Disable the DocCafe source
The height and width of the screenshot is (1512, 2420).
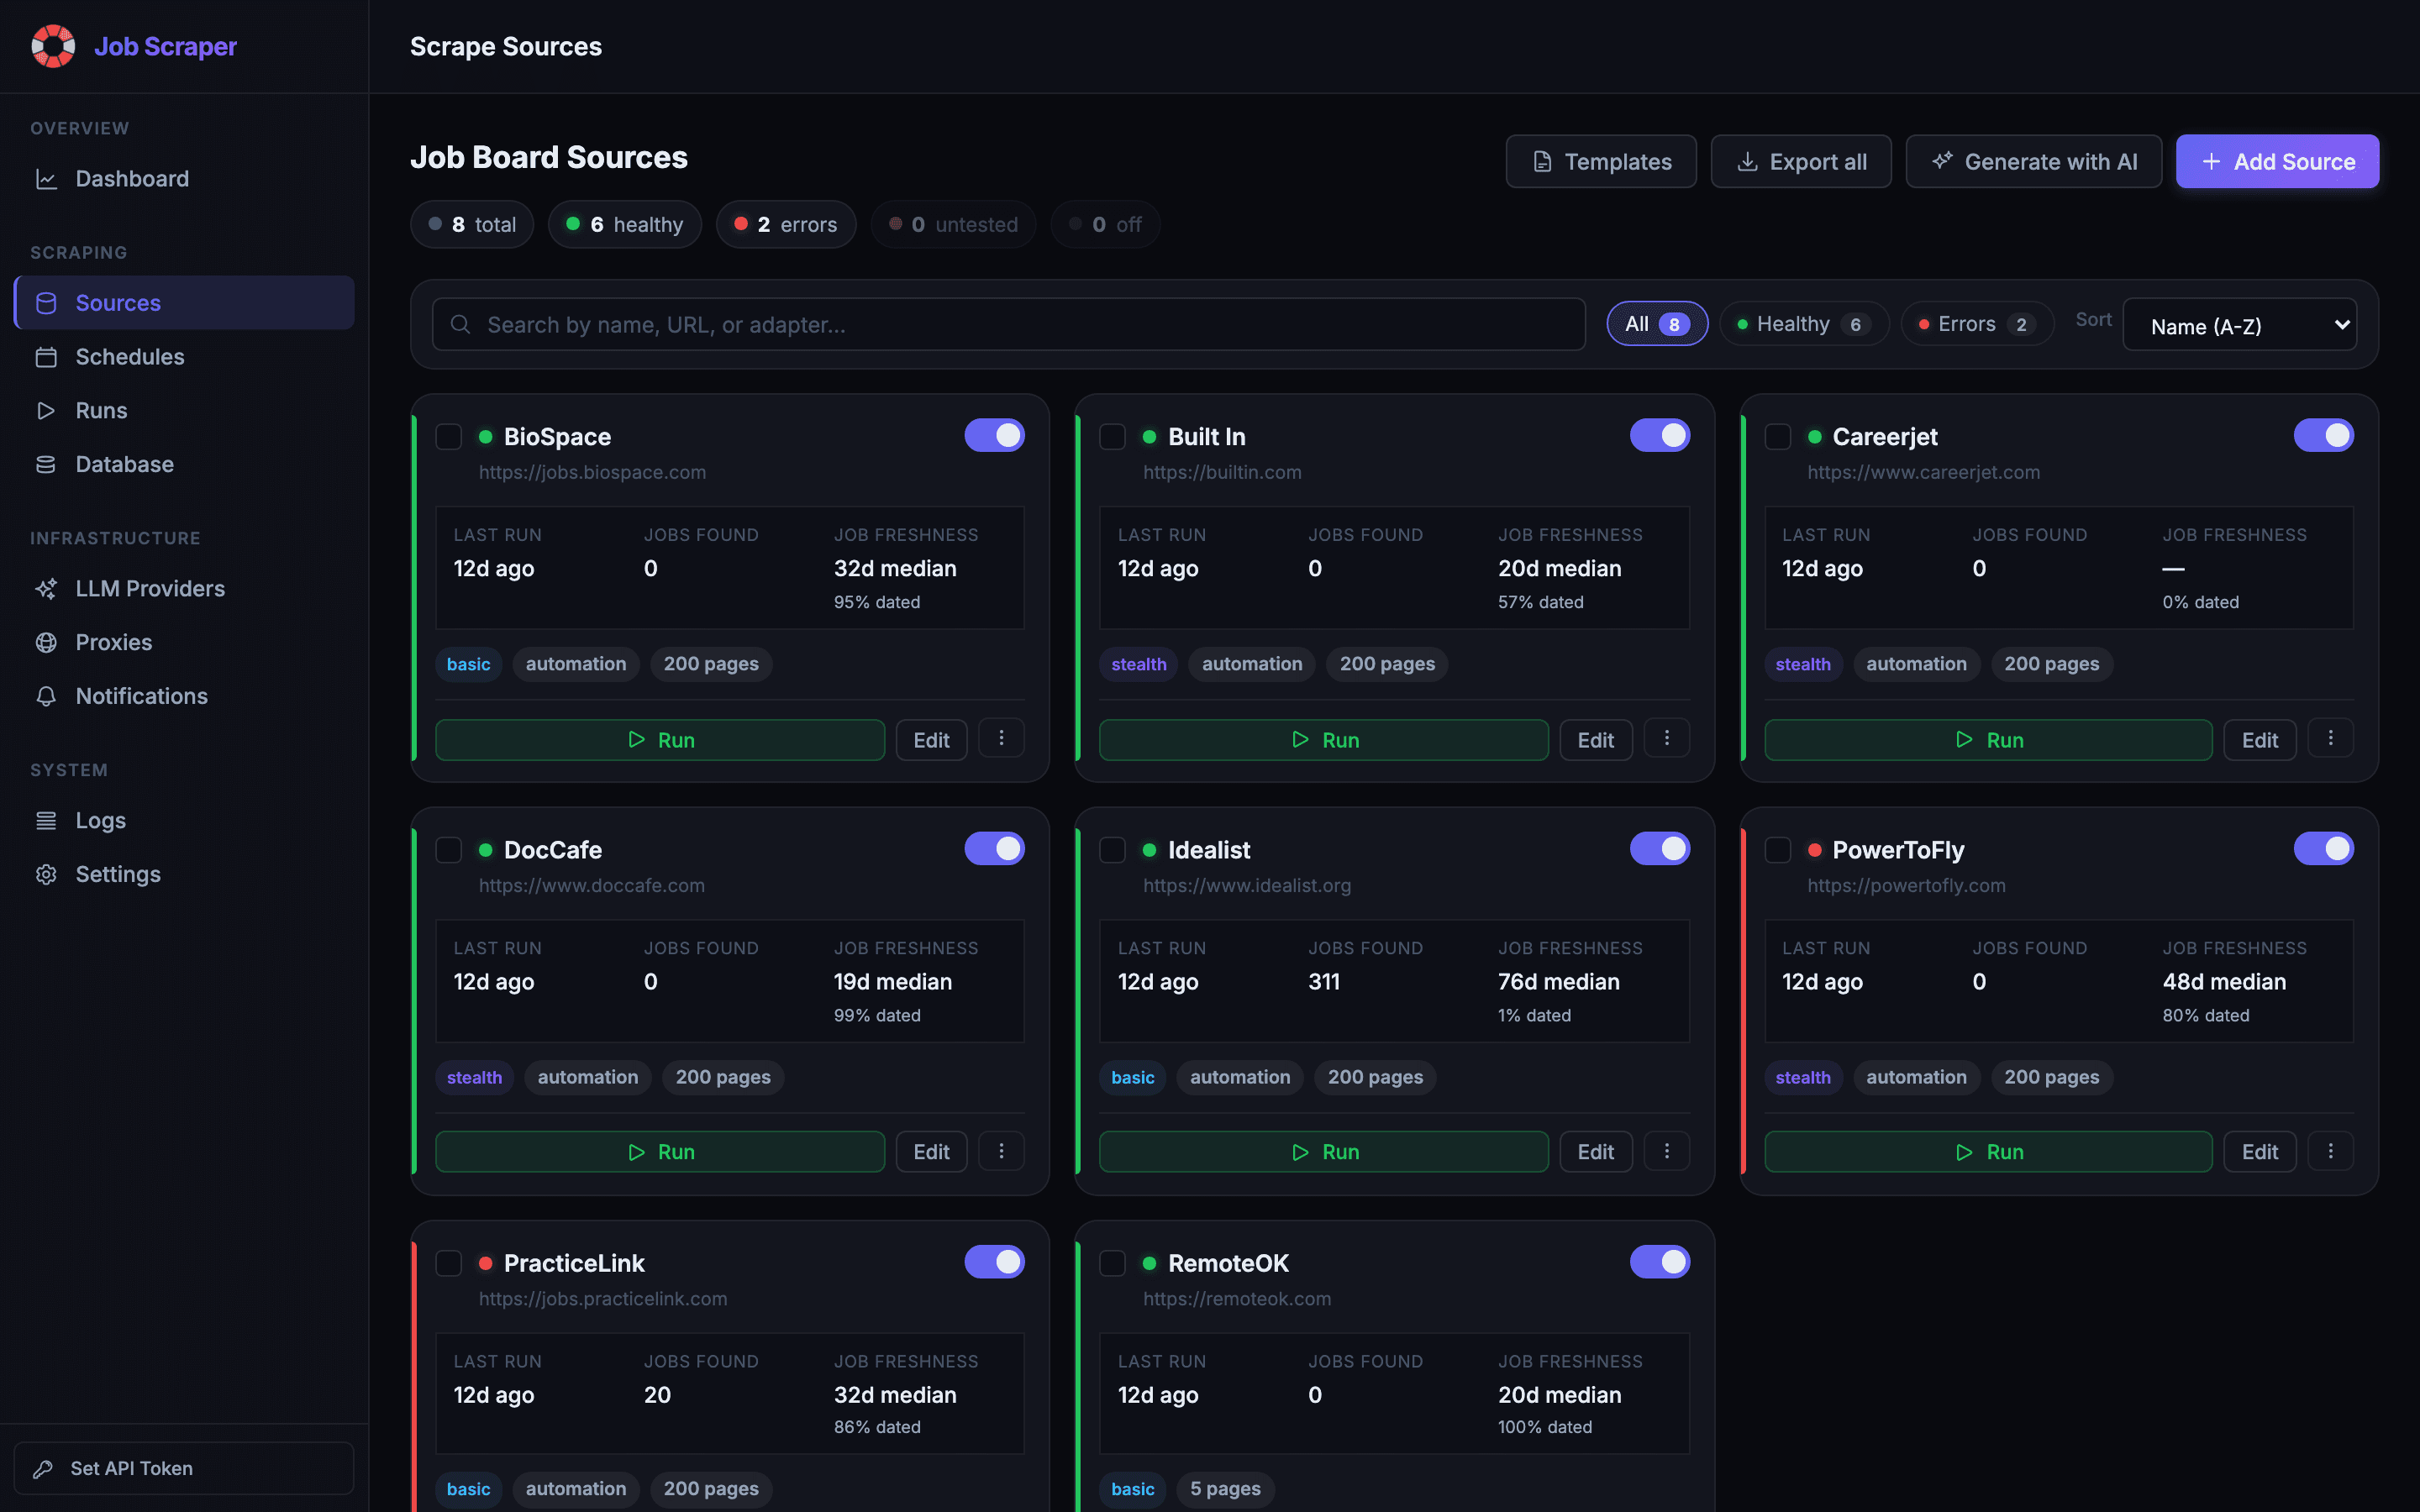pyautogui.click(x=995, y=848)
